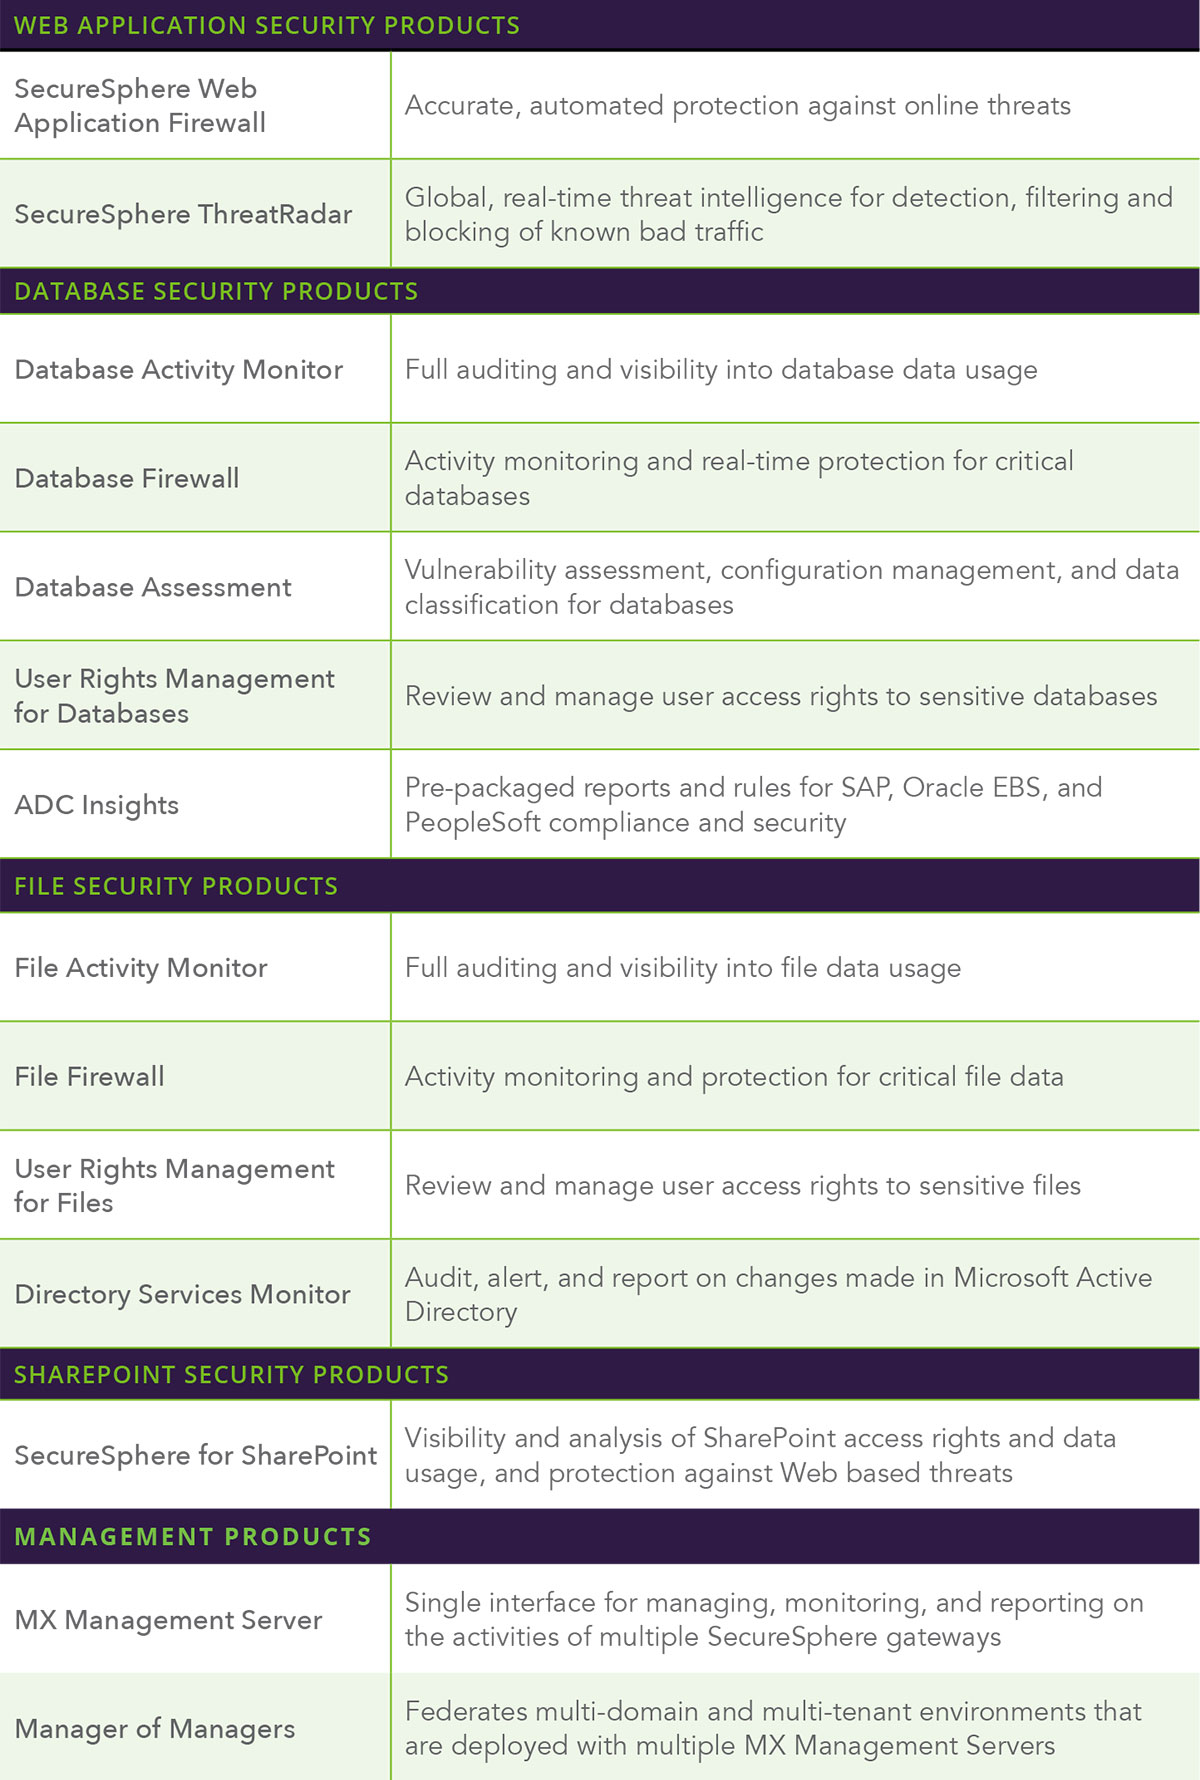Open the Database Firewall row label
1200x1780 pixels.
127,478
